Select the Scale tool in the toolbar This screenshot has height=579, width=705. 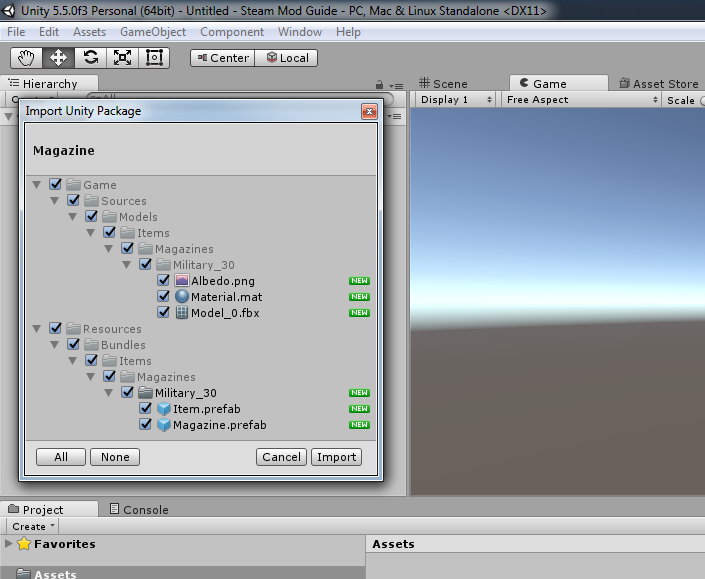[122, 58]
